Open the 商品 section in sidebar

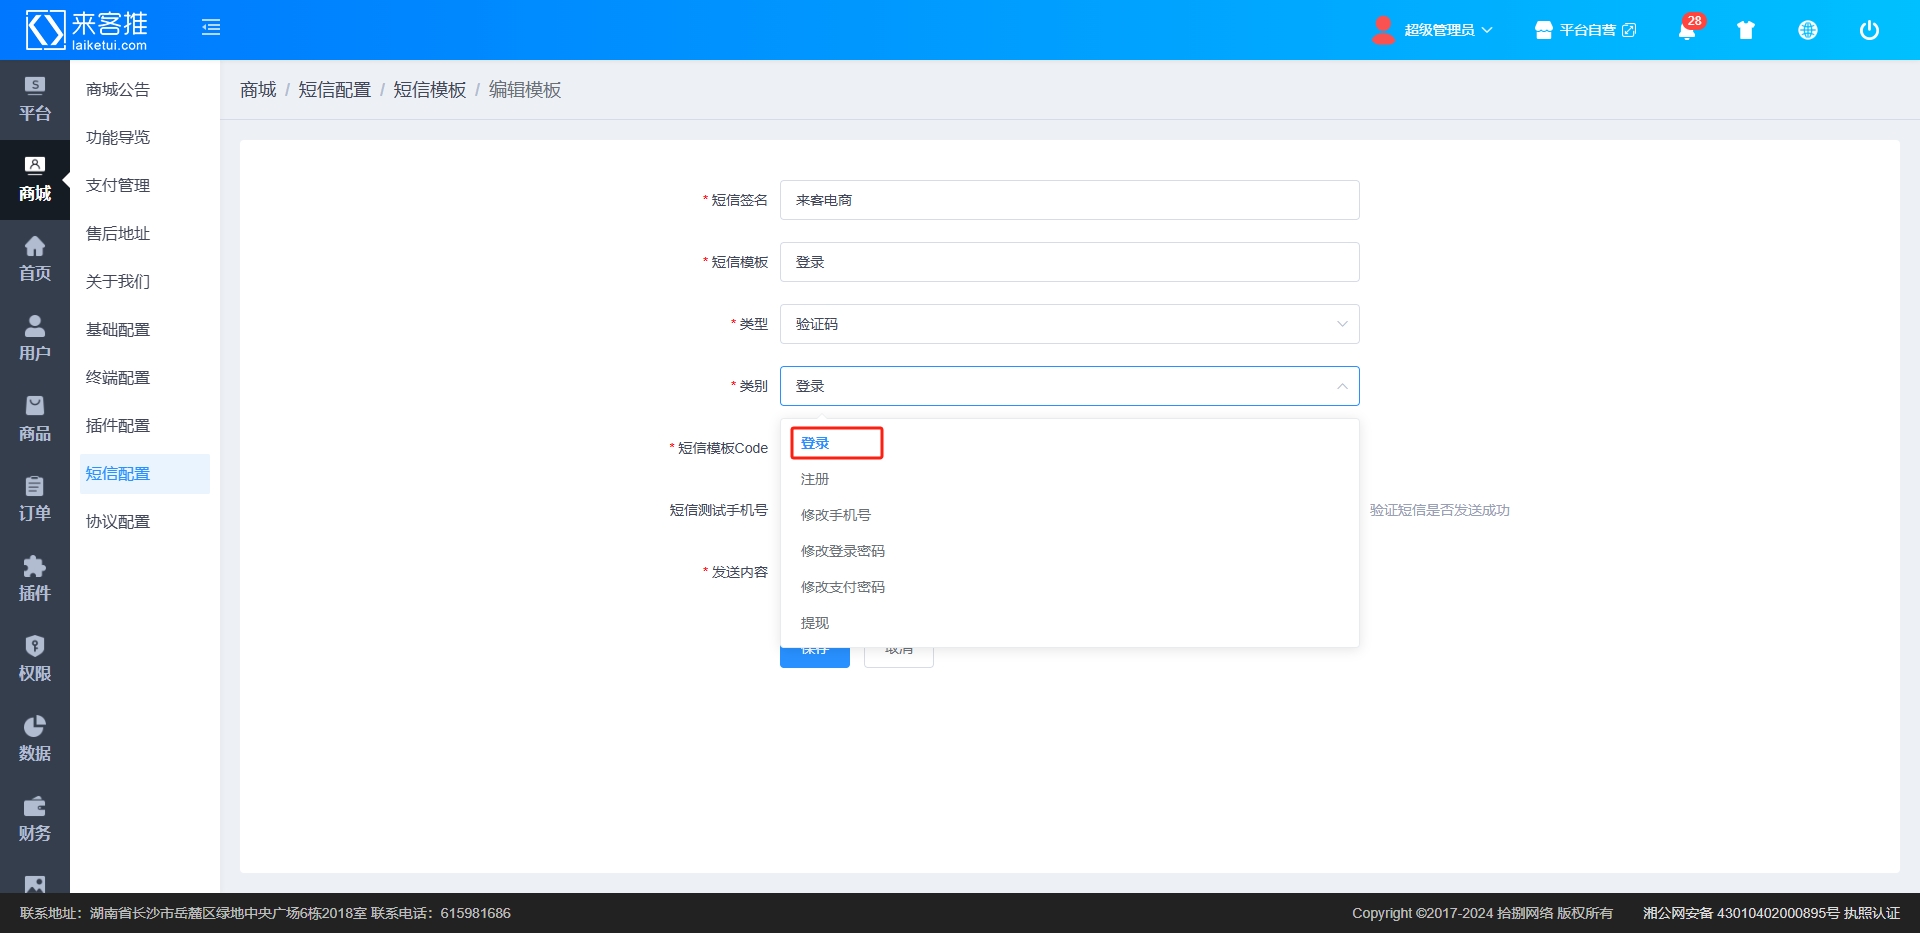[x=35, y=419]
